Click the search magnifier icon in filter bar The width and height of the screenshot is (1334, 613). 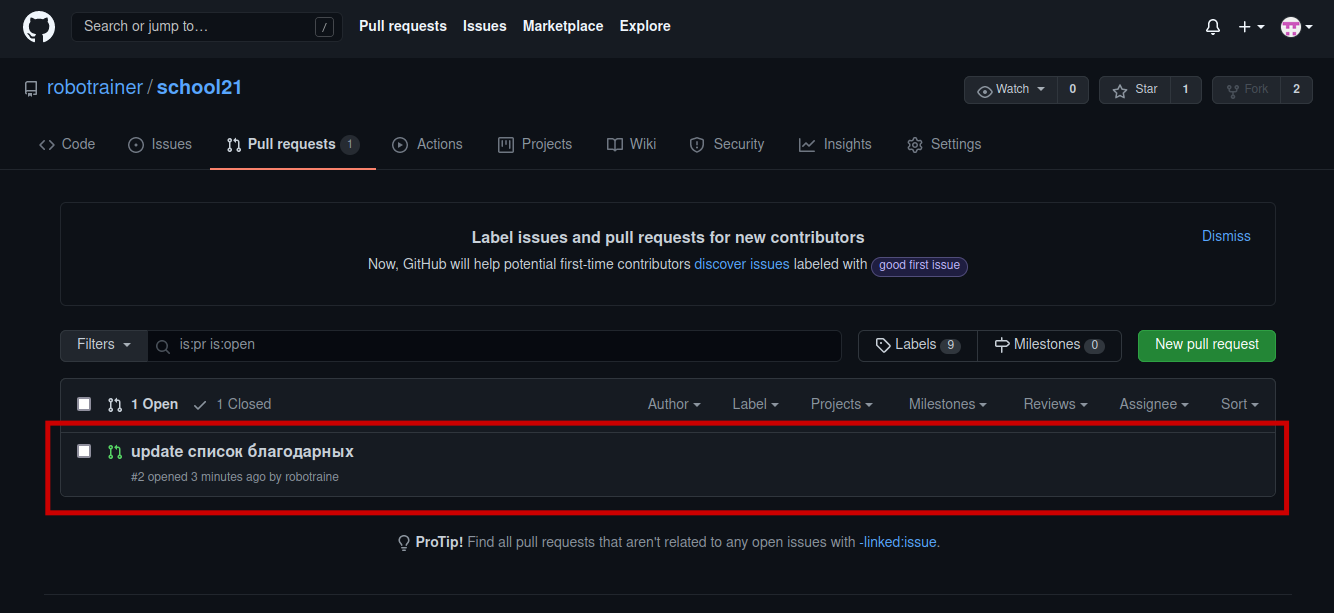coord(163,346)
